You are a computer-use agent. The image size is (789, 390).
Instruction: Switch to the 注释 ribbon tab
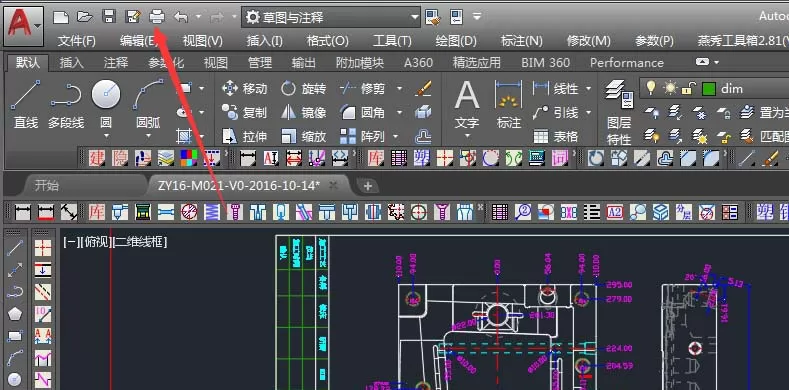(116, 63)
